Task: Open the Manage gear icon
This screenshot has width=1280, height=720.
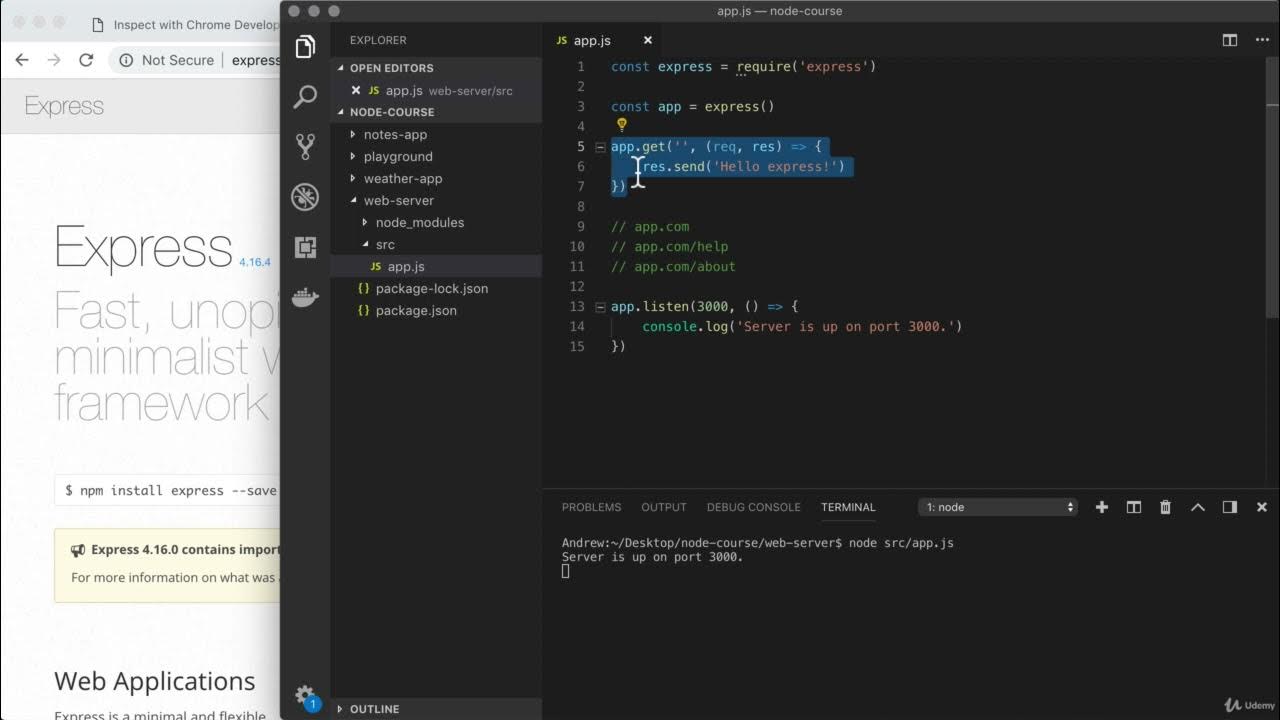Action: pyautogui.click(x=305, y=695)
